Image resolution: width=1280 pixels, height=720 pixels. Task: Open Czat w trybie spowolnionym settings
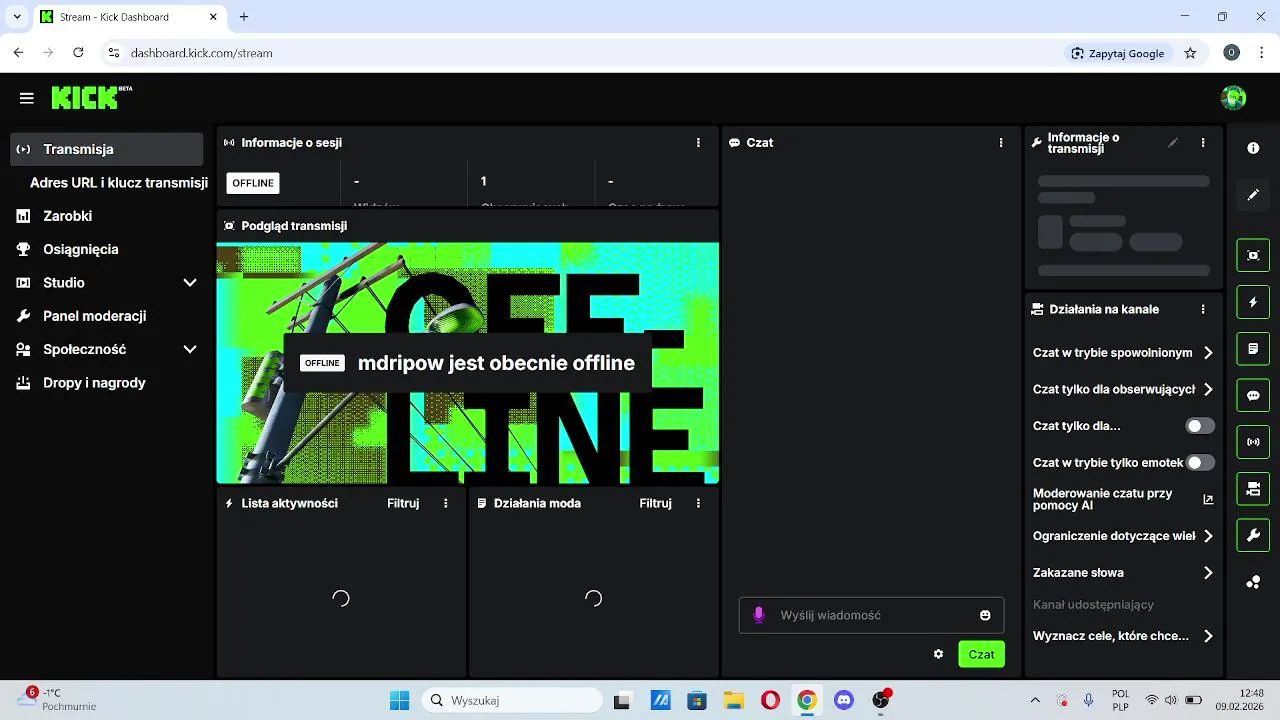(x=1123, y=353)
